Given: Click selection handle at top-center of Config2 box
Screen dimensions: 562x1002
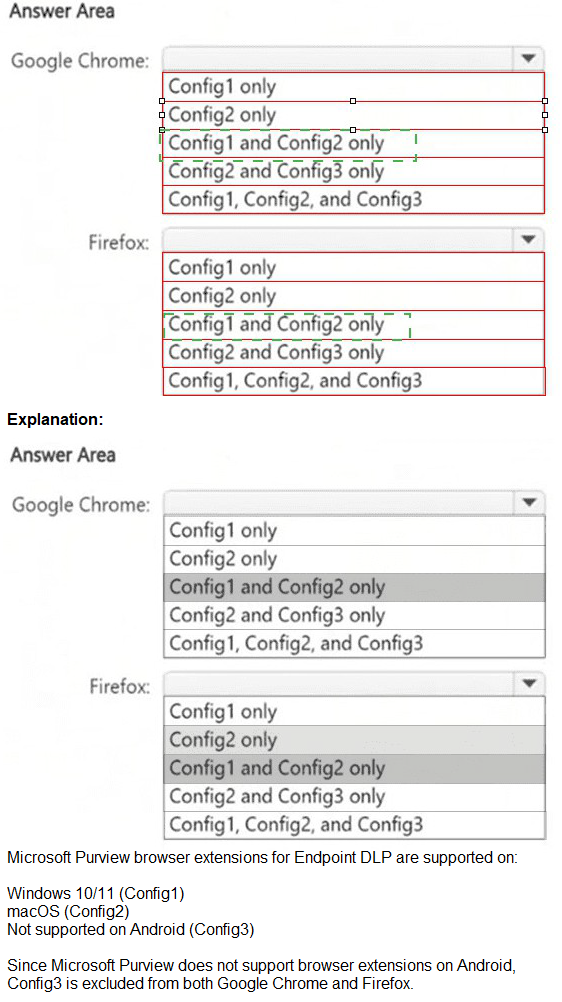Looking at the screenshot, I should pos(353,101).
